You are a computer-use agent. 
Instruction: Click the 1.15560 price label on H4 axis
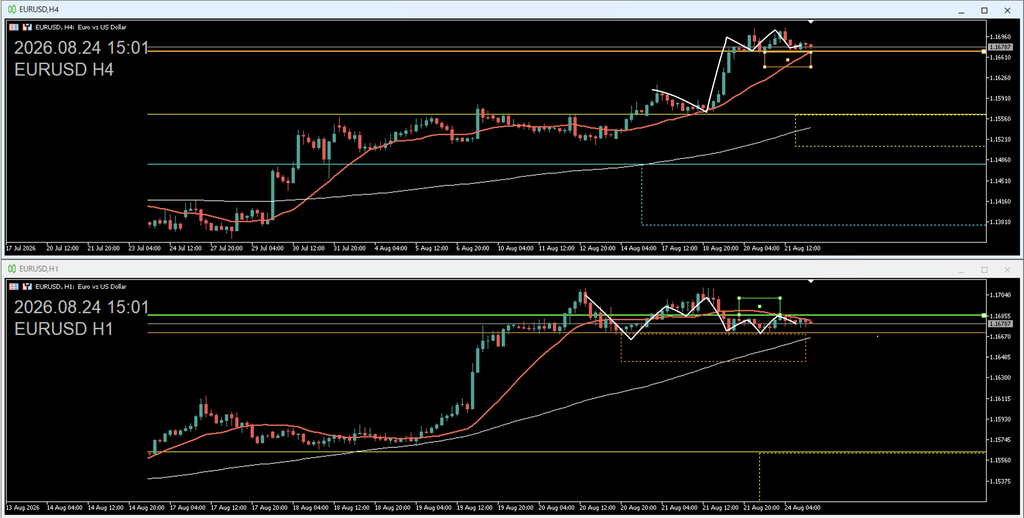[x=1000, y=119]
